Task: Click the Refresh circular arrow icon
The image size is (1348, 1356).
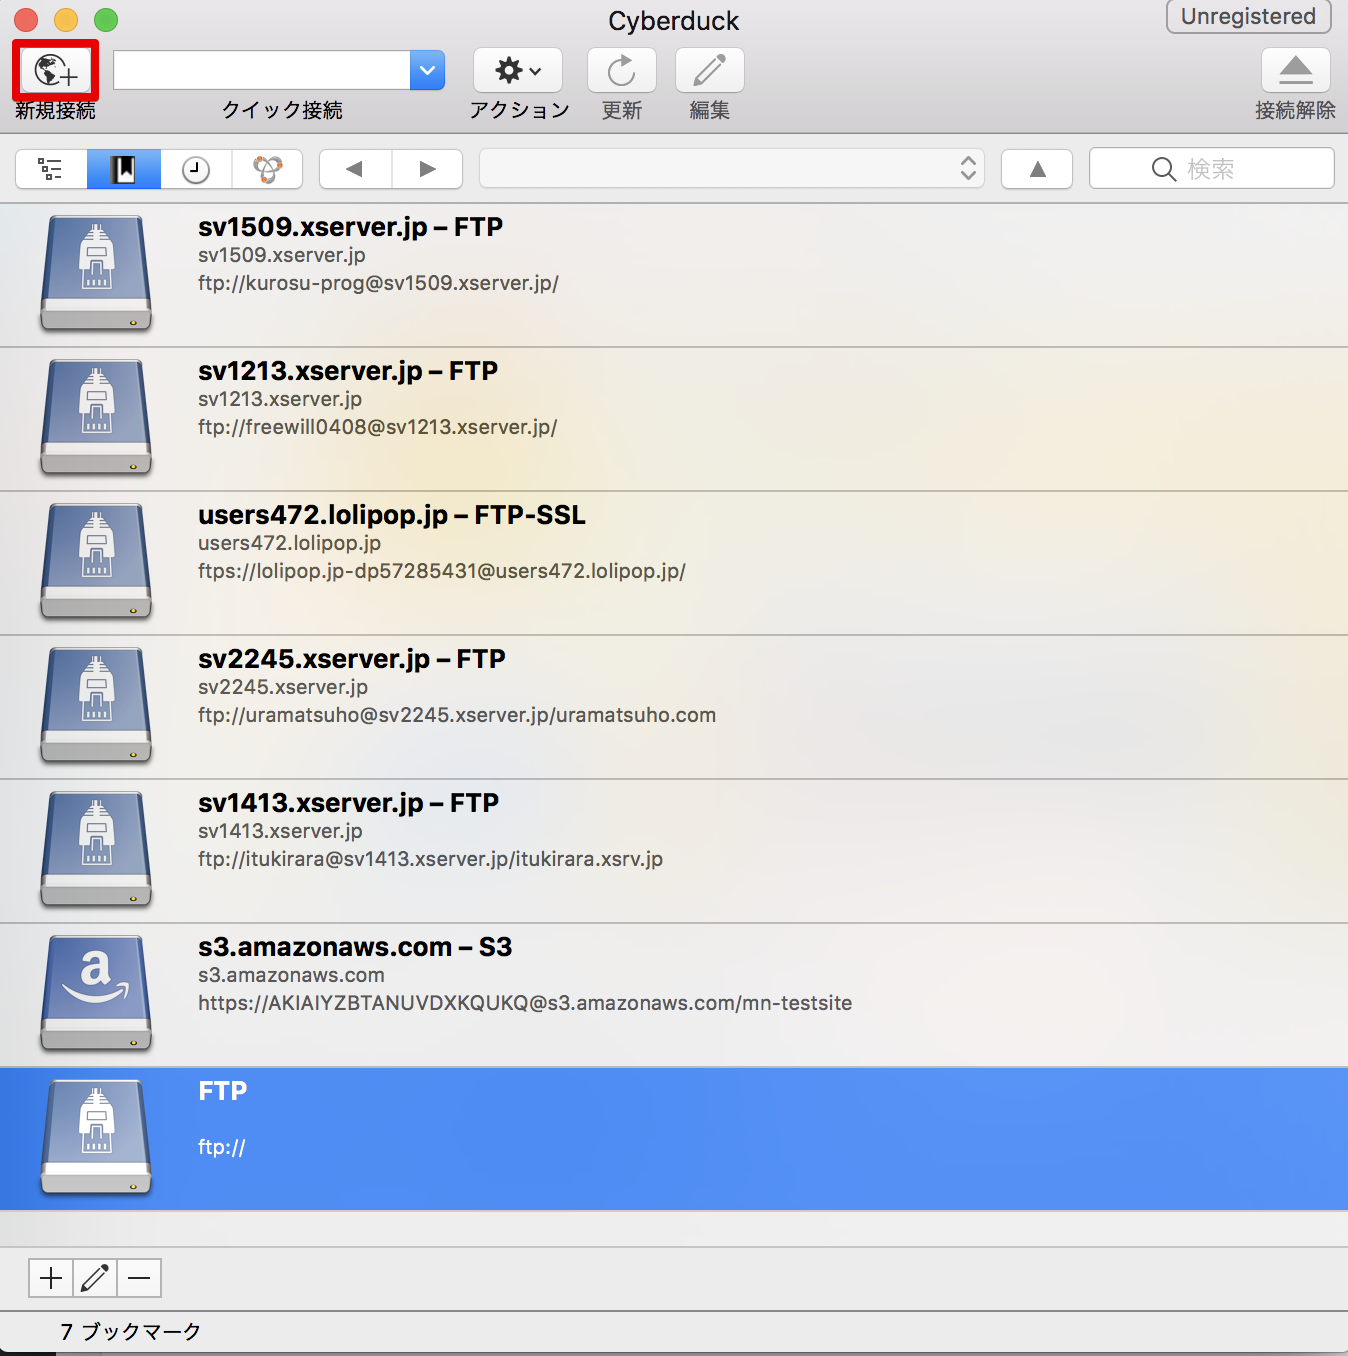Action: 622,70
